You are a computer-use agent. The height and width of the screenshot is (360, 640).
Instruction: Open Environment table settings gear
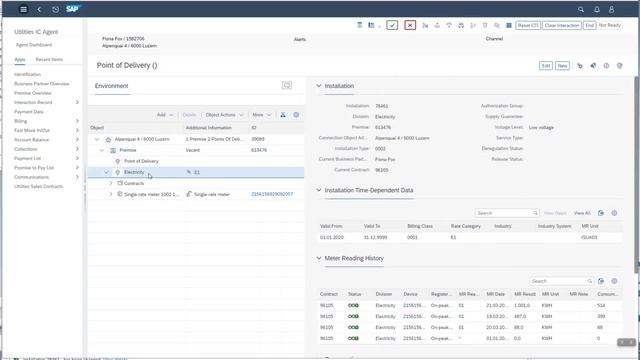(x=296, y=115)
